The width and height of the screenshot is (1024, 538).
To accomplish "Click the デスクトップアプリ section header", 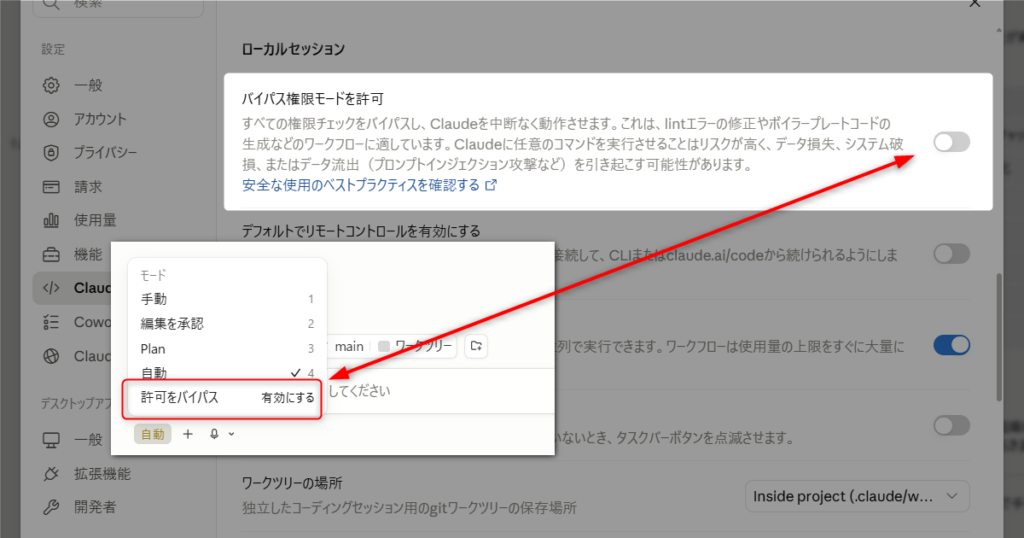I will 76,404.
